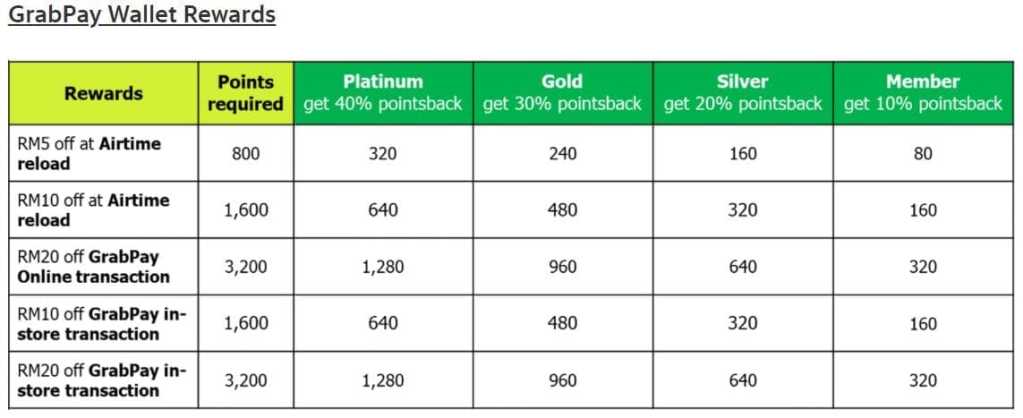Image resolution: width=1023 pixels, height=418 pixels.
Task: Click the Points required column header
Action: [x=244, y=93]
